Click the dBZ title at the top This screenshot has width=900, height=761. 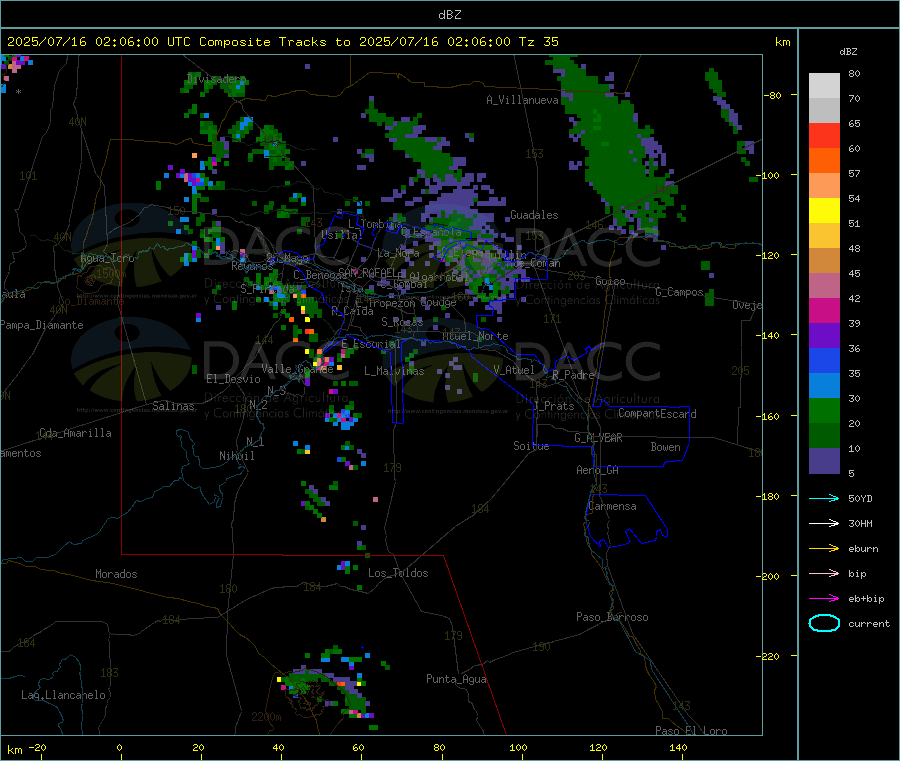(450, 15)
